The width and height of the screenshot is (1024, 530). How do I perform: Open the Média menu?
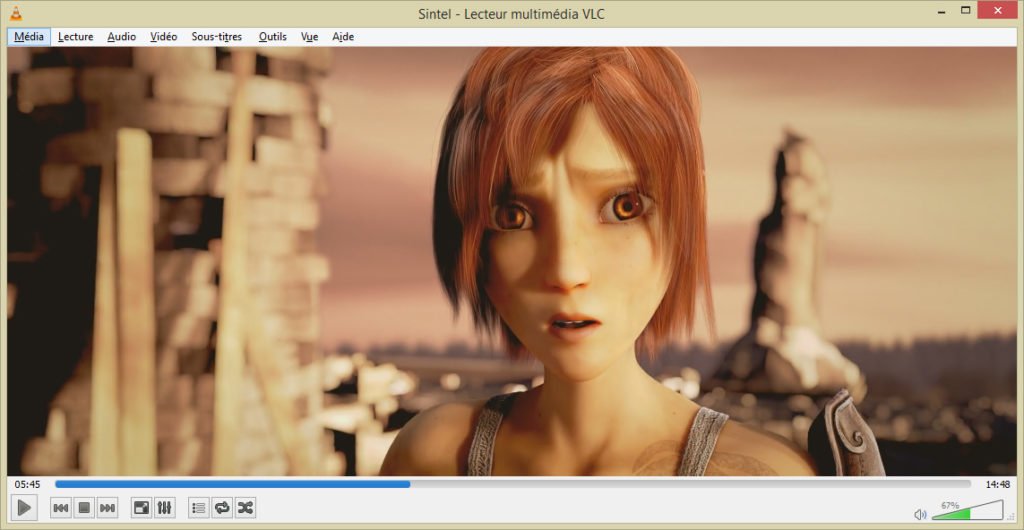pyautogui.click(x=29, y=37)
